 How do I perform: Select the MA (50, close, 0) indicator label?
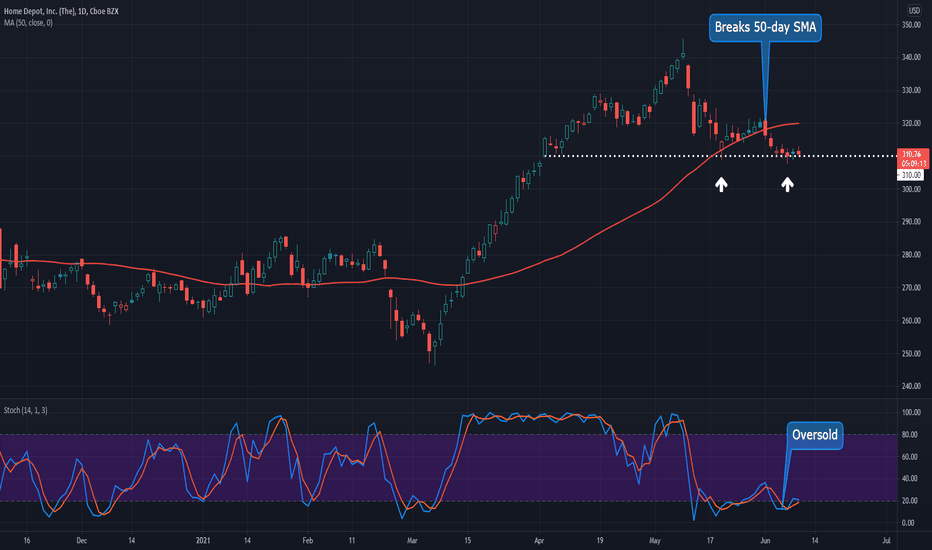point(28,23)
